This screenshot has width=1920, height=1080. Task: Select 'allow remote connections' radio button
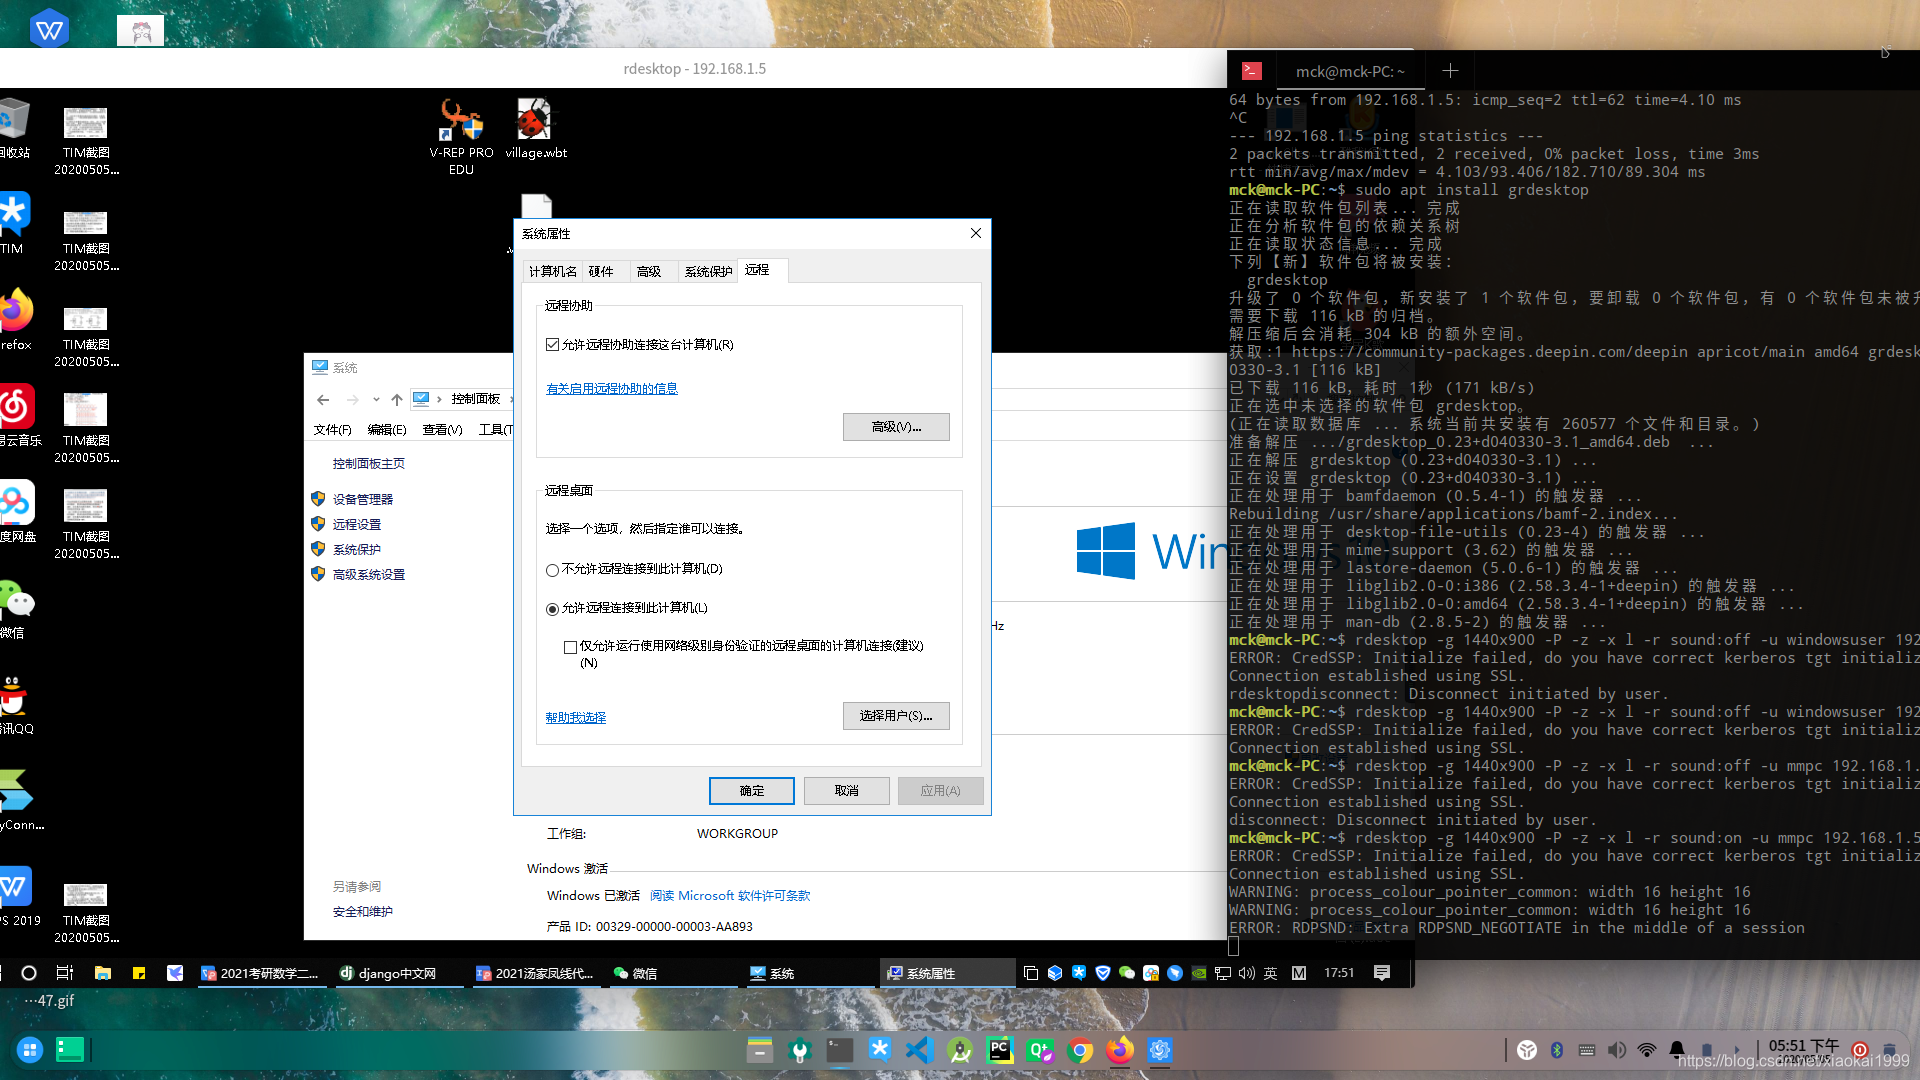point(552,609)
